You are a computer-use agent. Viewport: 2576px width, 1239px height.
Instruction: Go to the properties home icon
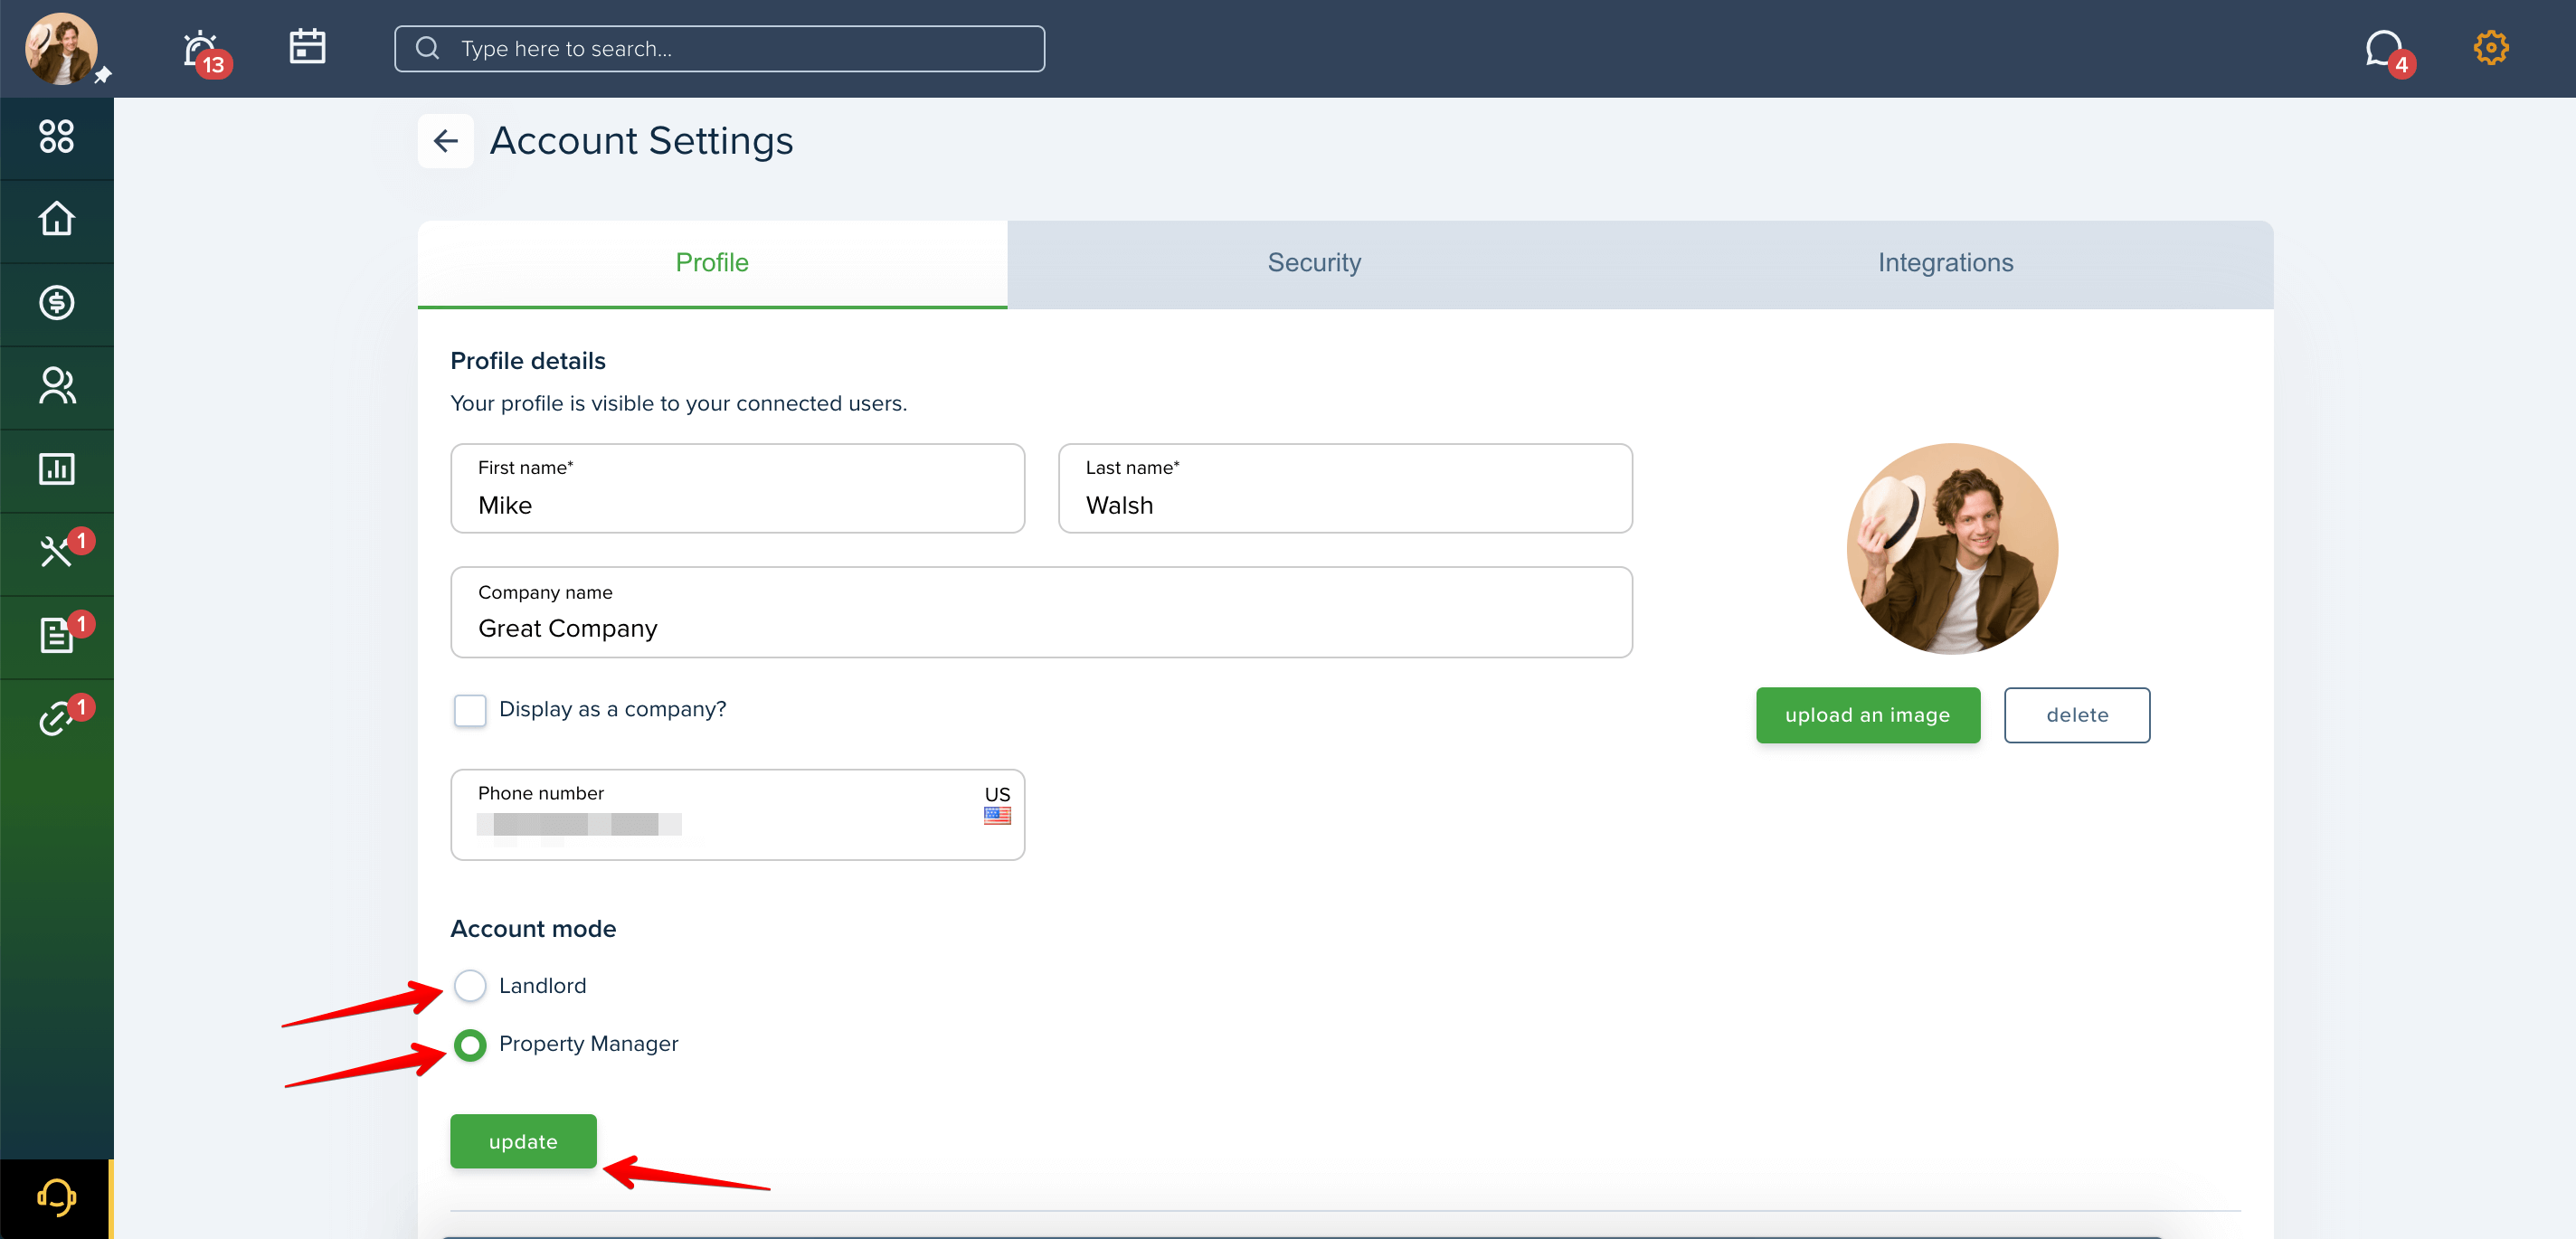point(57,220)
